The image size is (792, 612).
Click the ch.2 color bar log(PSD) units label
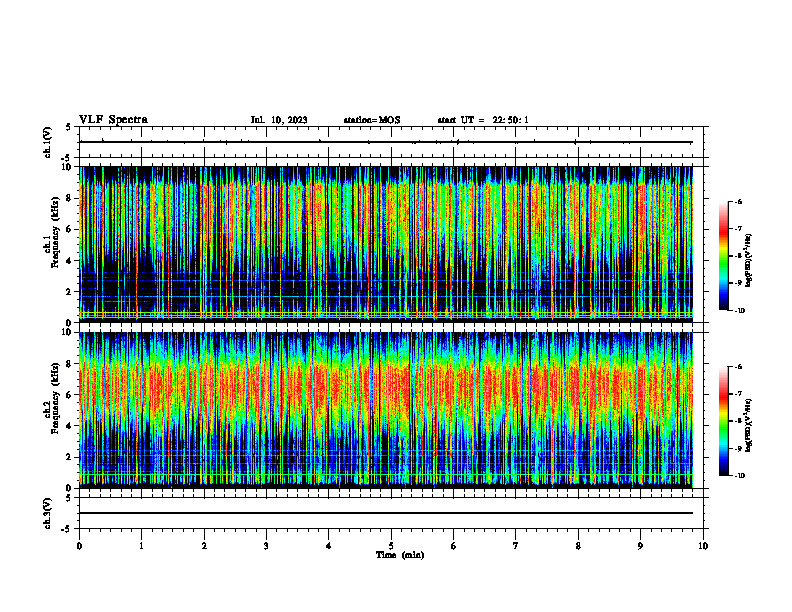click(x=749, y=425)
